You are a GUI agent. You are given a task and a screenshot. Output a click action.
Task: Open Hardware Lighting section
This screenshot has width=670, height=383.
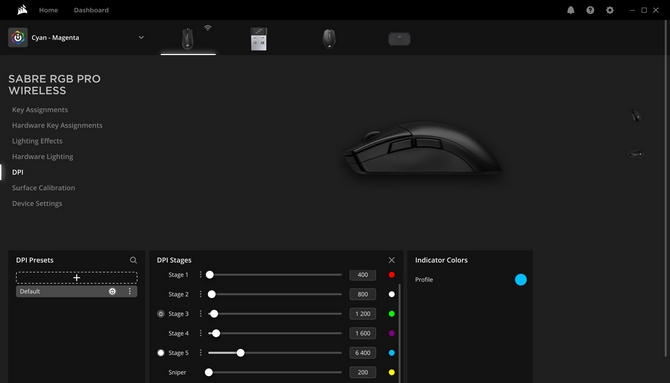42,156
